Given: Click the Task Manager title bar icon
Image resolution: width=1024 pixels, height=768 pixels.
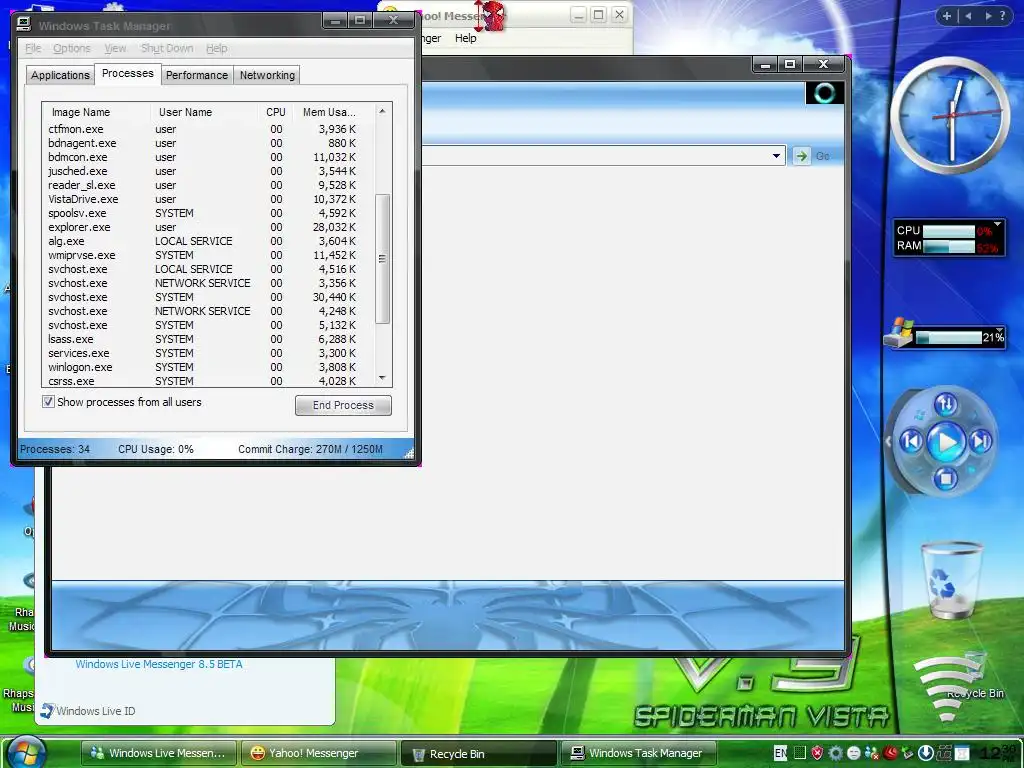Looking at the screenshot, I should tap(24, 24).
